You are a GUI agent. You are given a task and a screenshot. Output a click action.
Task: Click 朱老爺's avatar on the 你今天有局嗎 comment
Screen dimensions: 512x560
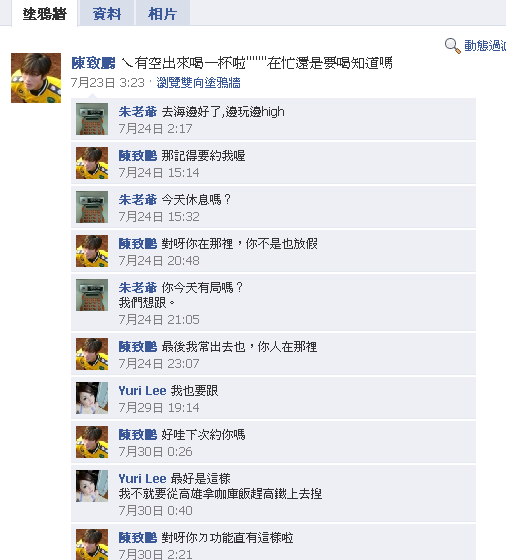[92, 295]
